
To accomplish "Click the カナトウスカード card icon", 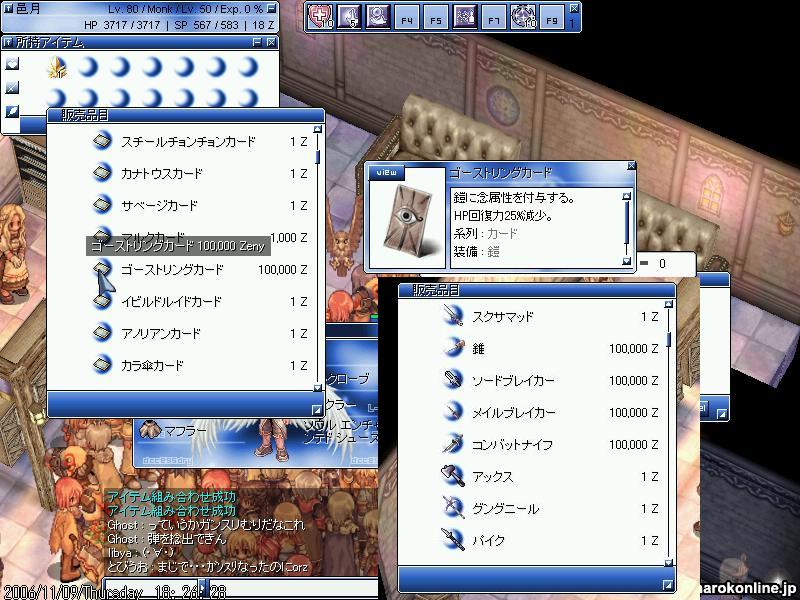I will pyautogui.click(x=103, y=172).
